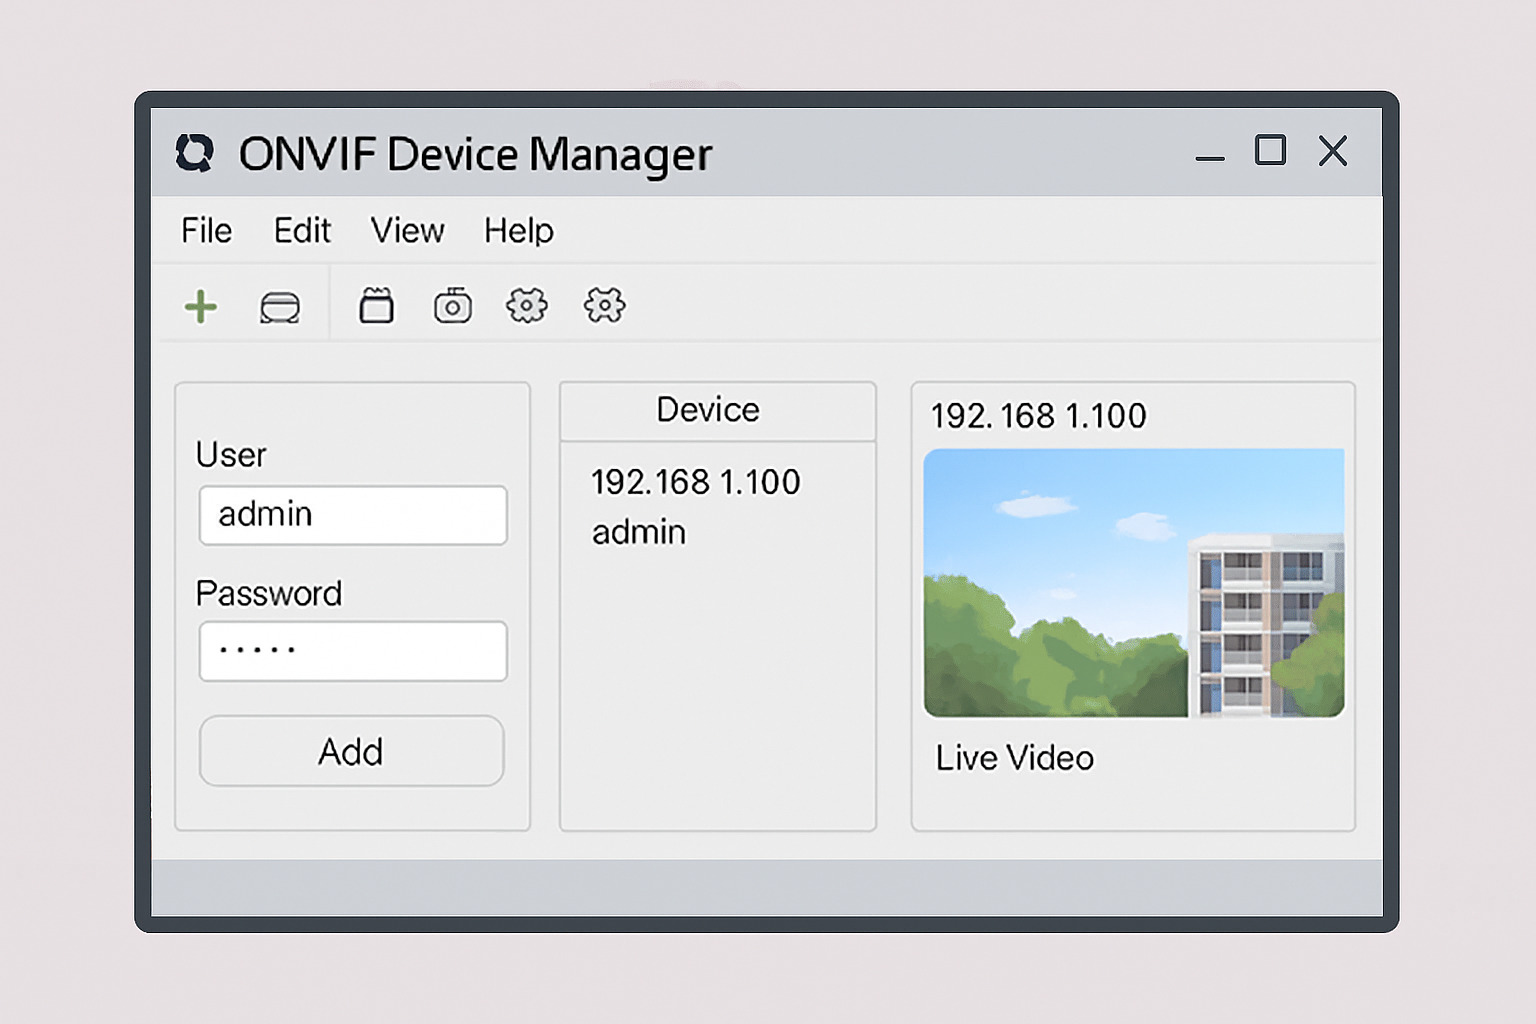This screenshot has width=1536, height=1024.
Task: Maximize the ONVIF Device Manager window
Action: [1270, 151]
